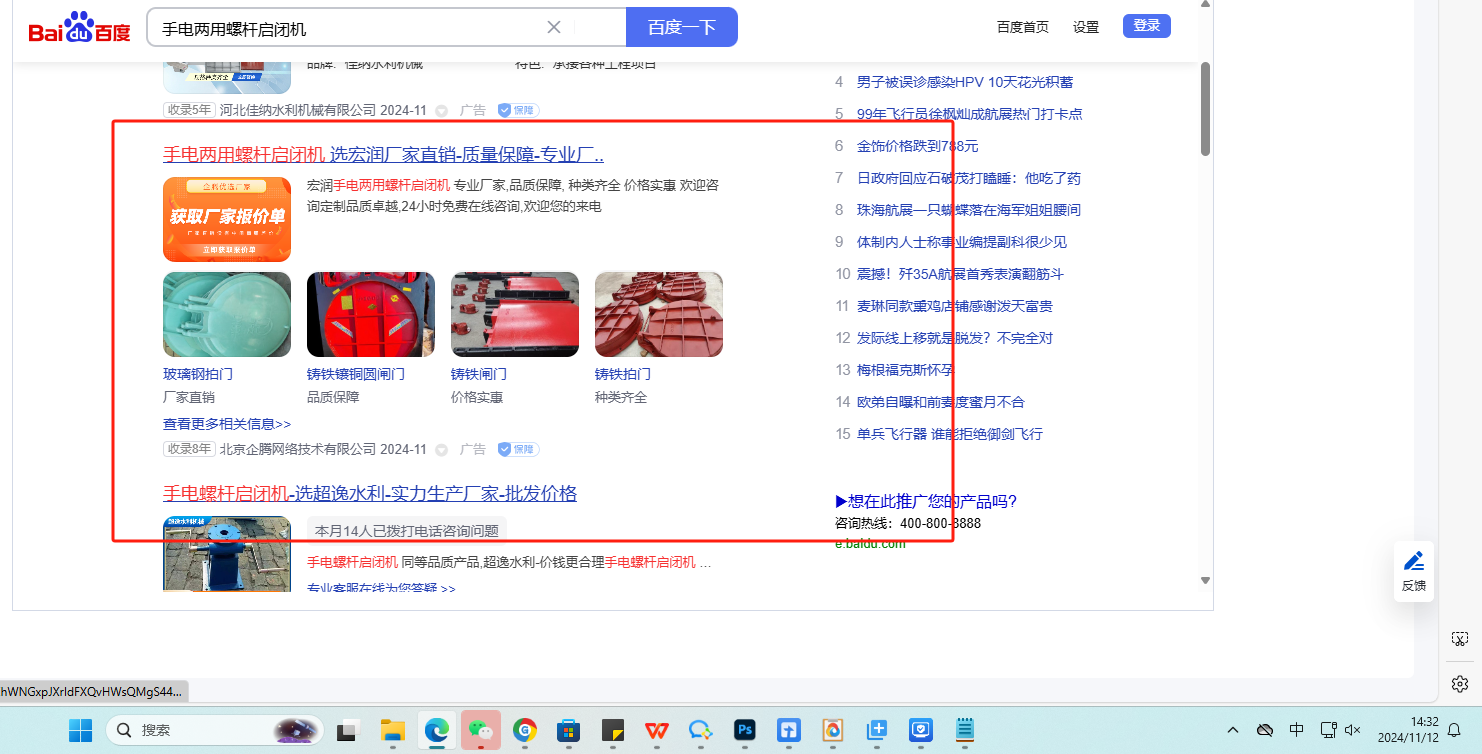The height and width of the screenshot is (754, 1482).
Task: Click the screenshot scissors icon in sidebar
Action: coord(1460,638)
